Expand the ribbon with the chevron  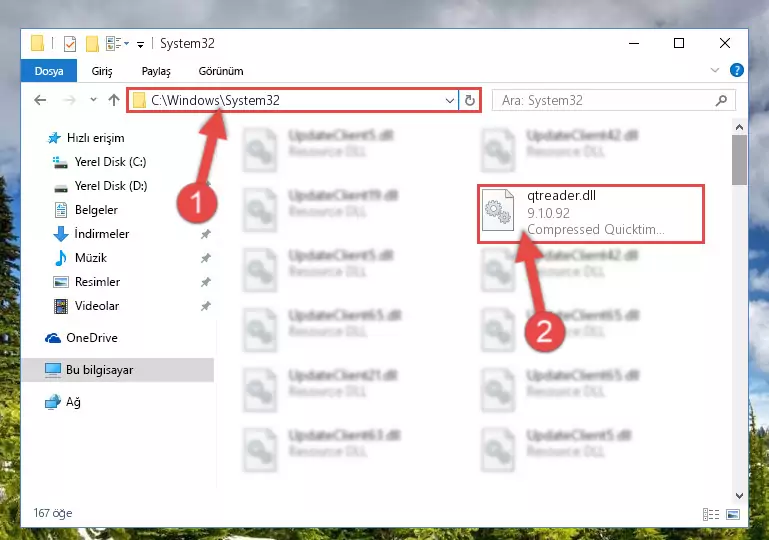click(x=715, y=70)
